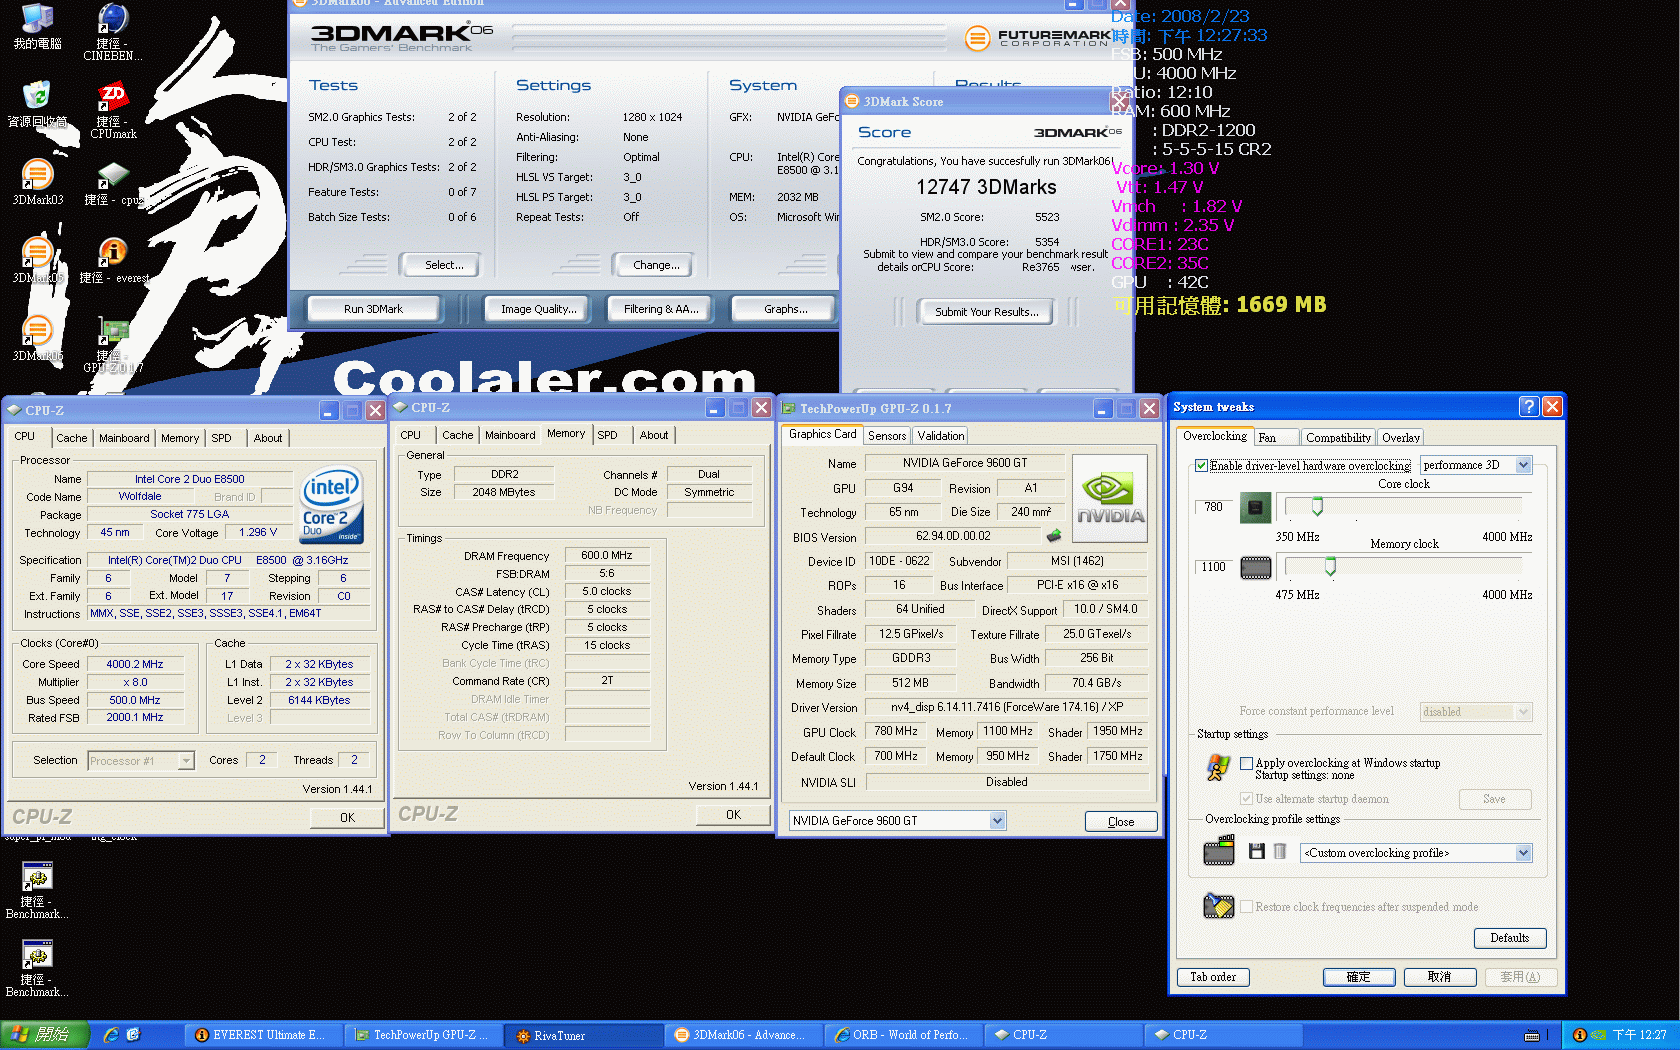Viewport: 1680px width, 1050px height.
Task: Click the core clock chip icon in System tweaks
Action: [x=1255, y=508]
